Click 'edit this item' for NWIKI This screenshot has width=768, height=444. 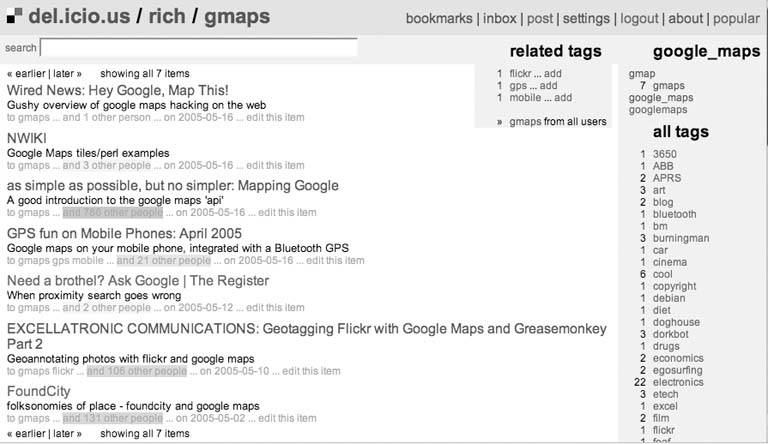pos(275,165)
